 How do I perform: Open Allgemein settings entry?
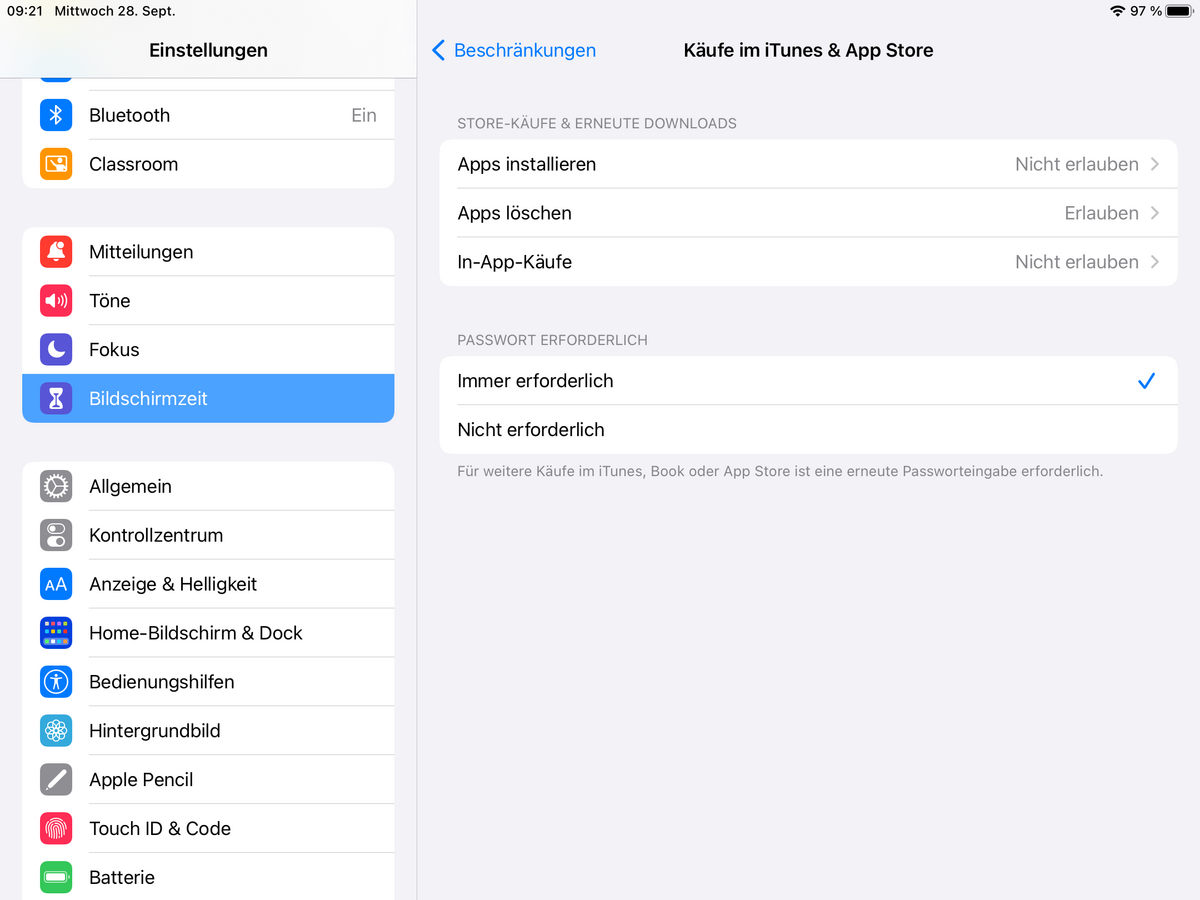(130, 486)
